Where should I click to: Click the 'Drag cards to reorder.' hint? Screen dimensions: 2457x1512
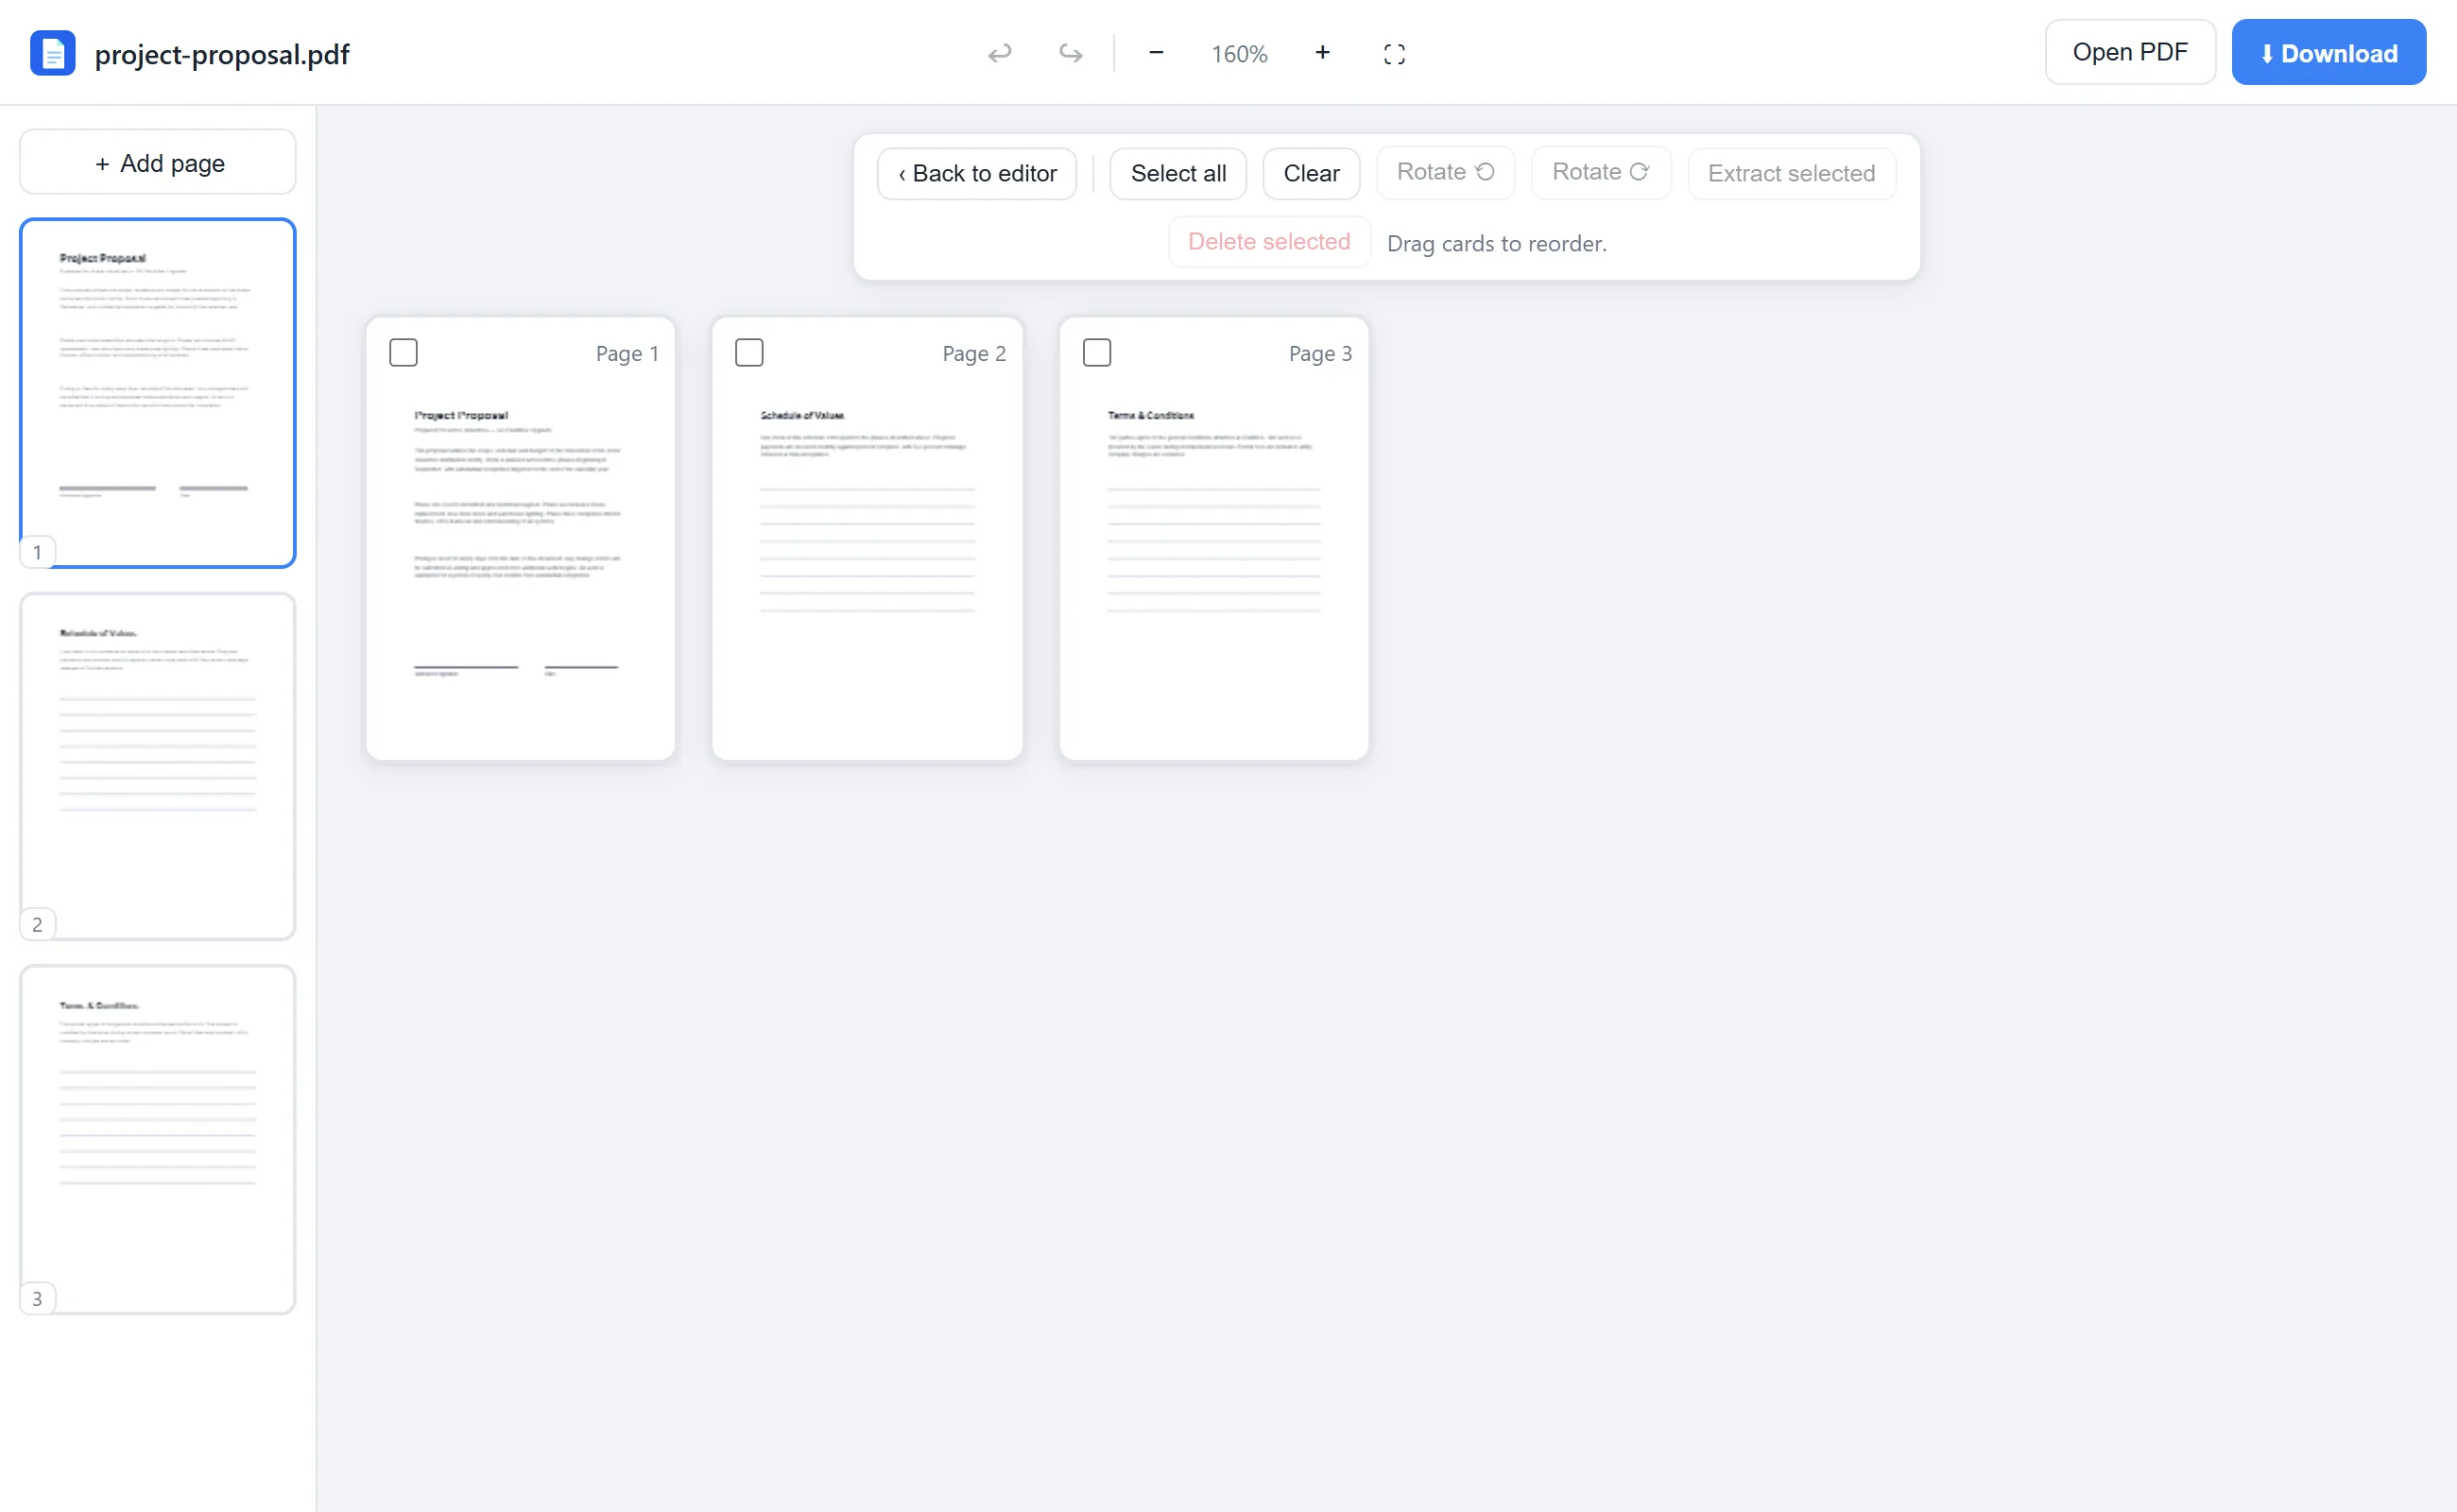tap(1497, 244)
